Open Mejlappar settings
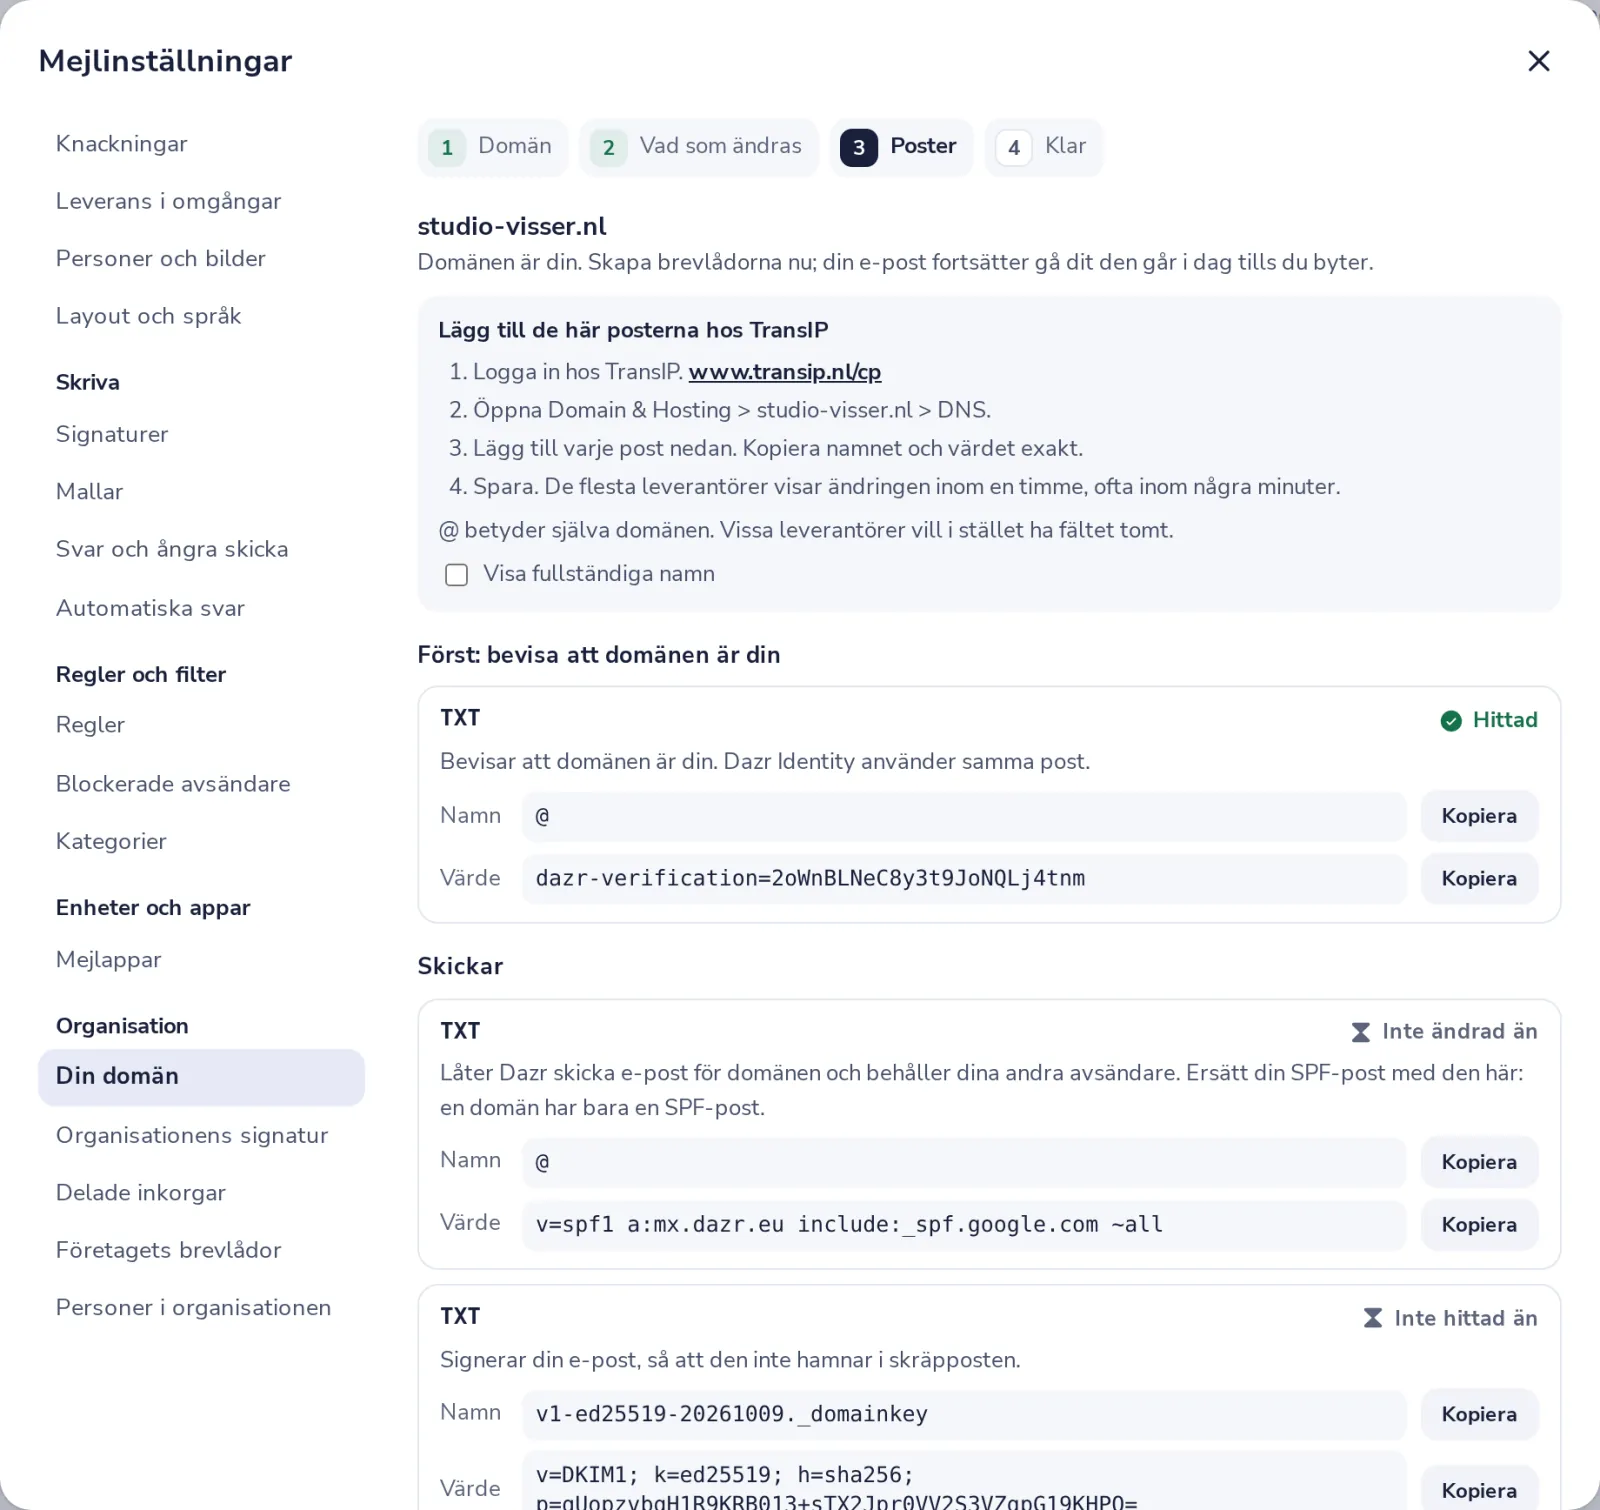 pyautogui.click(x=201, y=960)
